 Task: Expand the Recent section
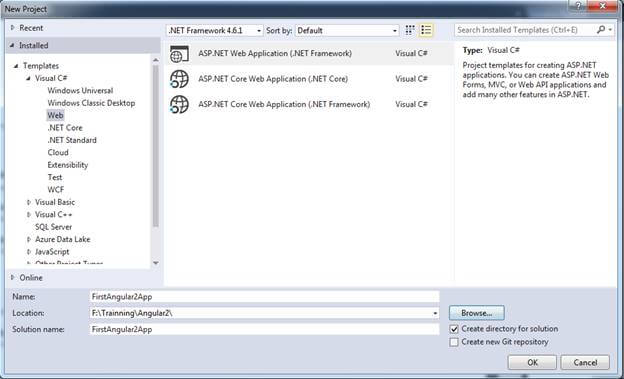pyautogui.click(x=12, y=27)
